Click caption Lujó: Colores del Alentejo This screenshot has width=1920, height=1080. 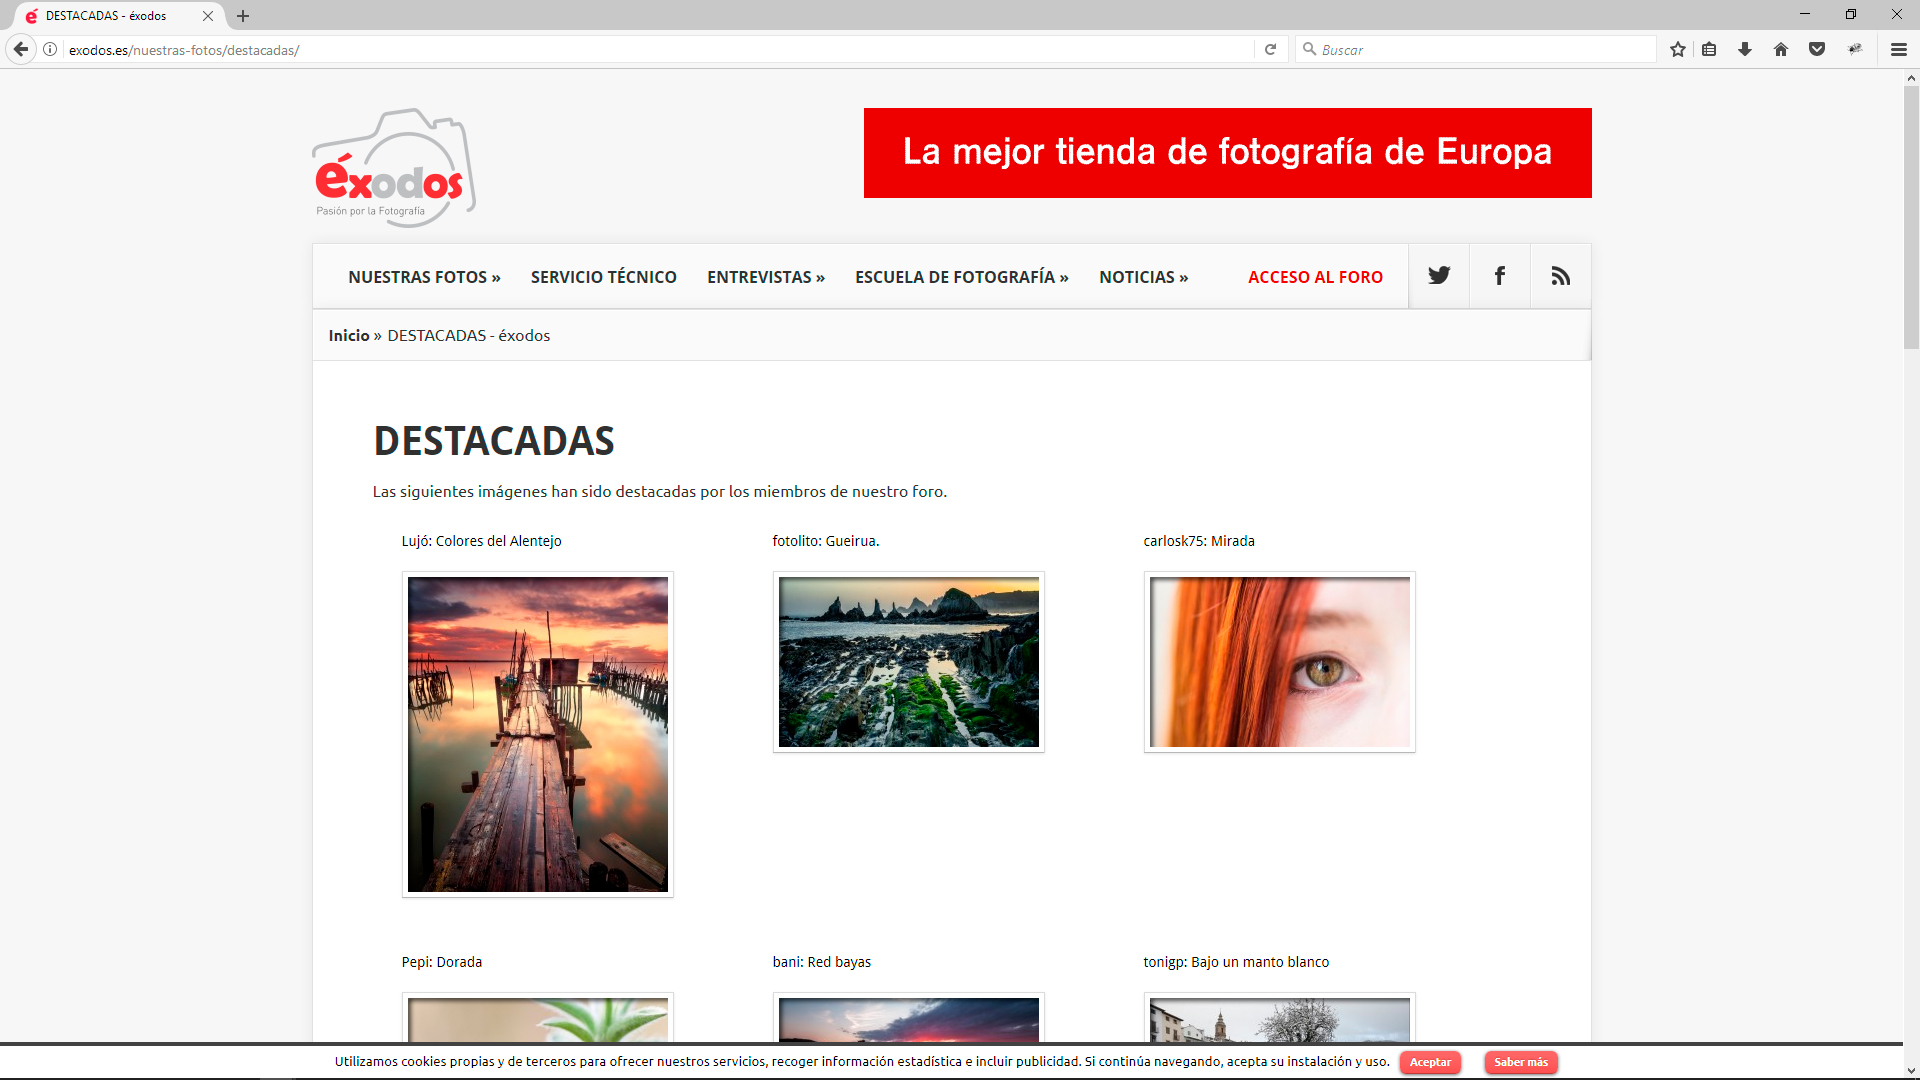tap(481, 541)
